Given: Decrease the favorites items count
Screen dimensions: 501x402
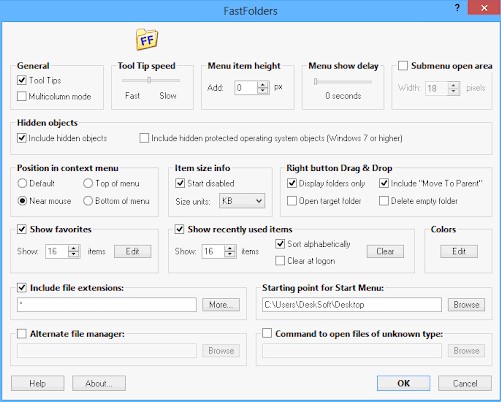Looking at the screenshot, I should pyautogui.click(x=74, y=255).
